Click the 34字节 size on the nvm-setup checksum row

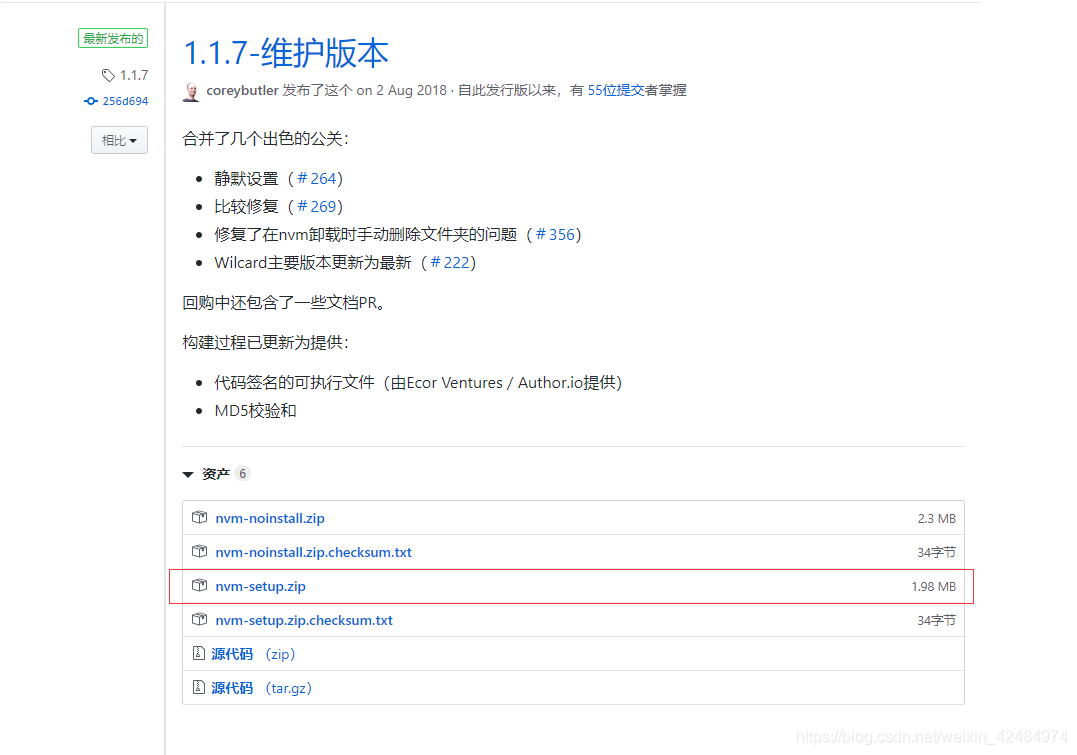point(936,620)
